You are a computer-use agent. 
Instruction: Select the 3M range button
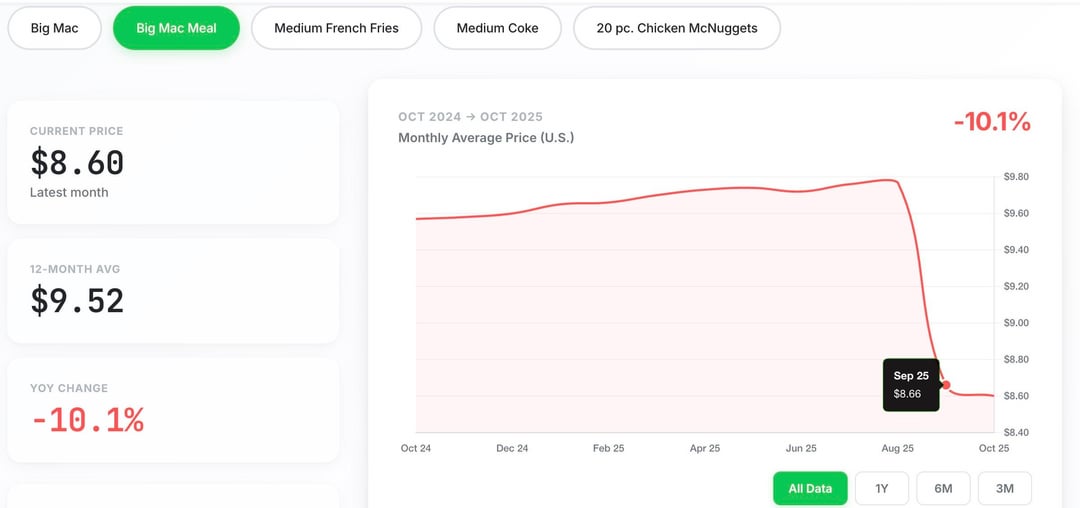click(x=1005, y=489)
